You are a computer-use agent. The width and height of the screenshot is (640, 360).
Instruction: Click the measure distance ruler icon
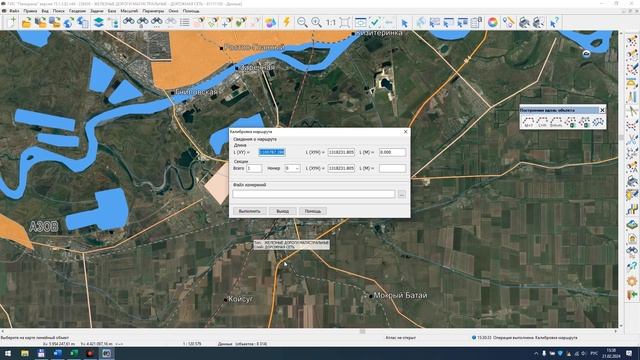[508, 22]
